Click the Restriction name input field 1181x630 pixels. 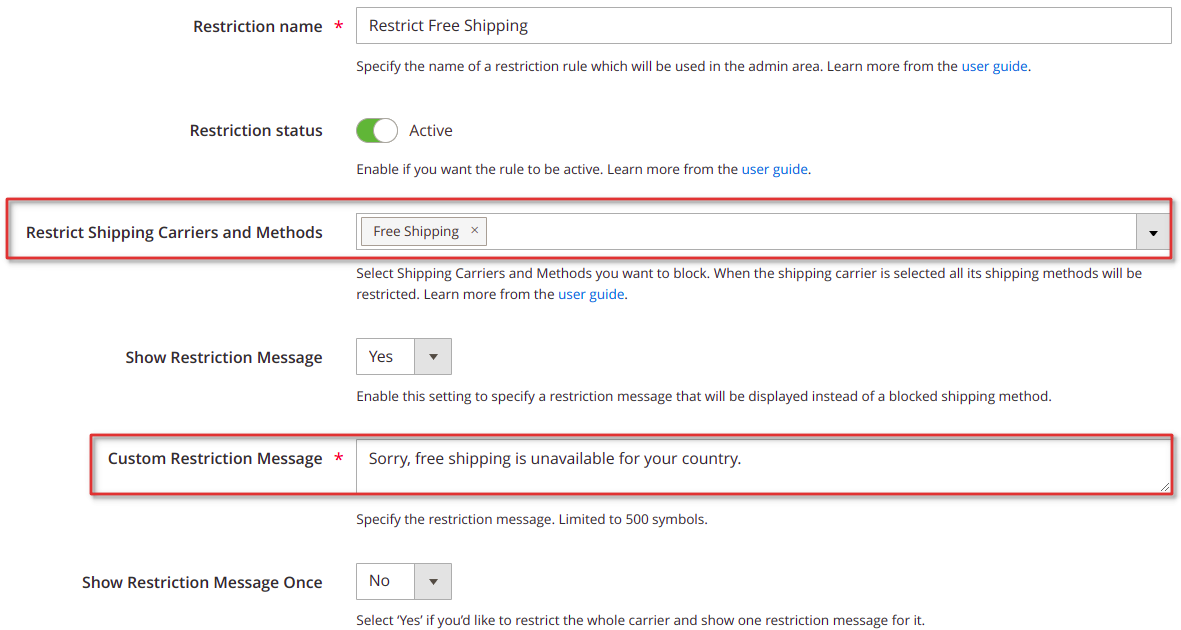[x=763, y=26]
